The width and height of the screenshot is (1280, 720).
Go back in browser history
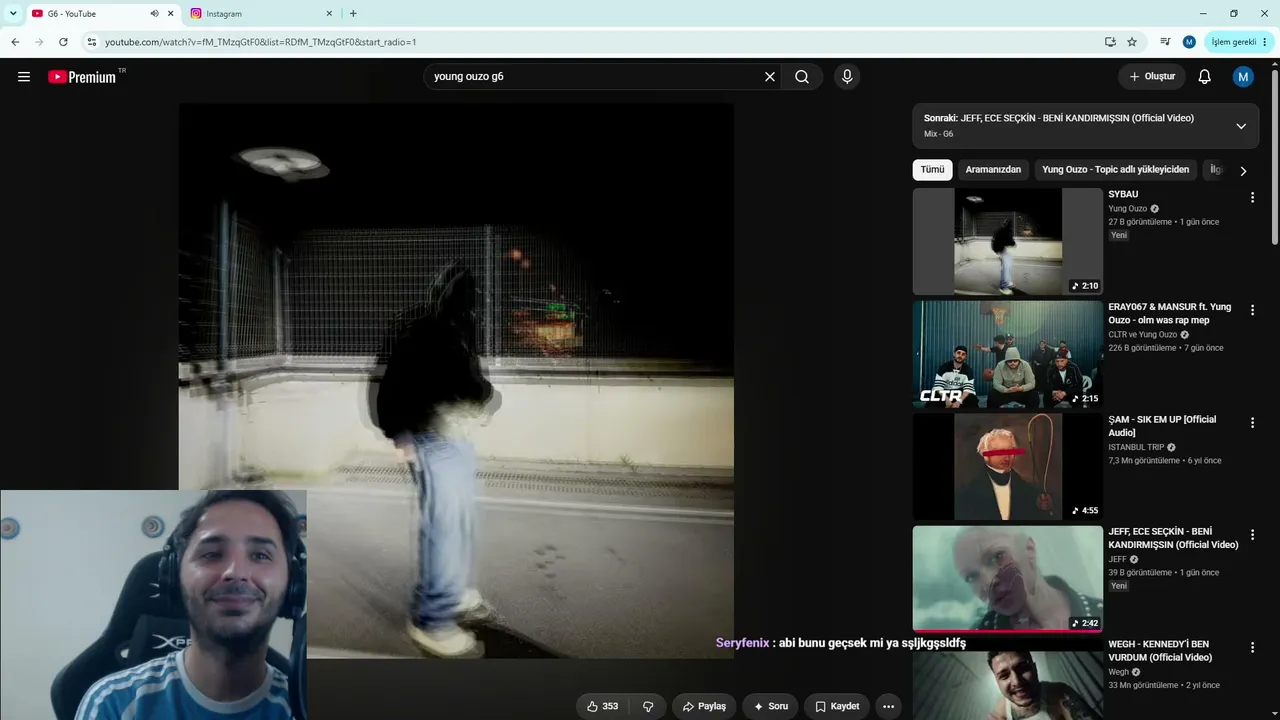coord(15,42)
